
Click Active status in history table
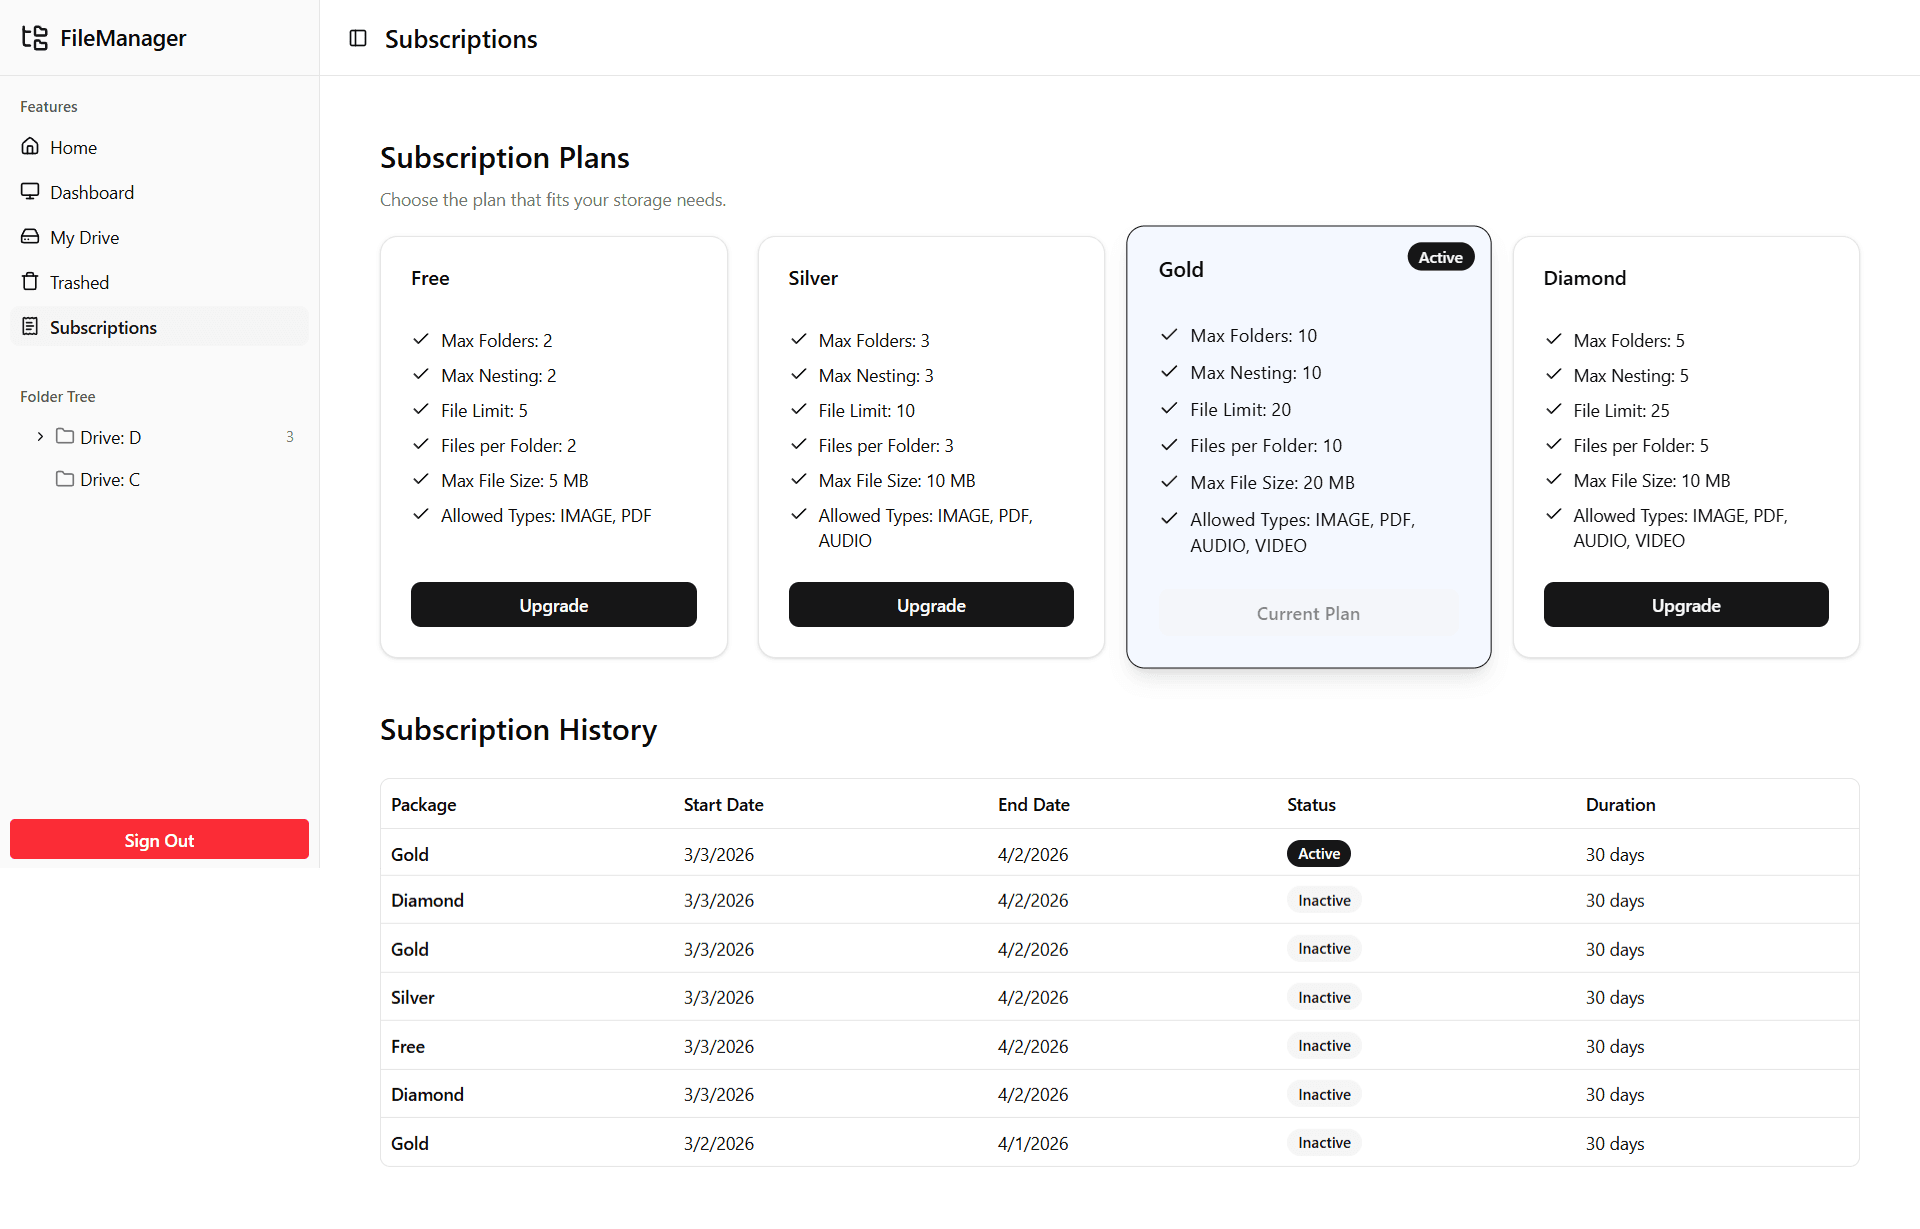(1318, 853)
